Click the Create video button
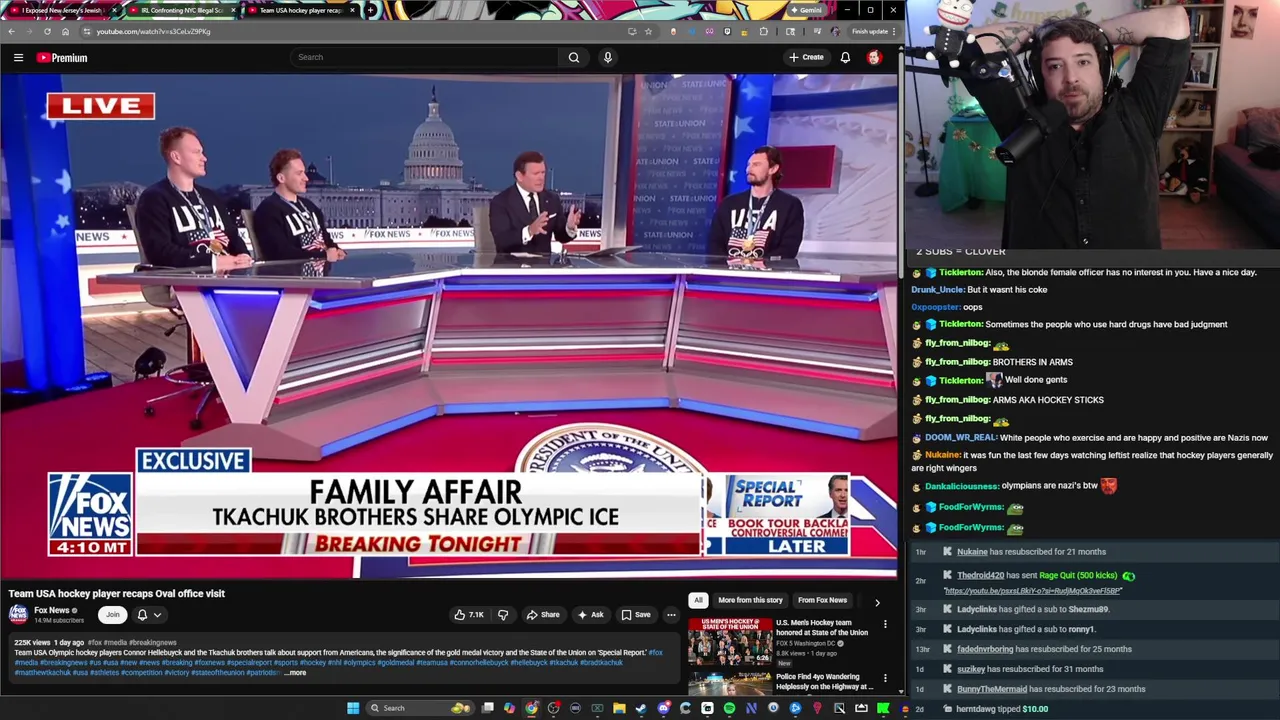Viewport: 1280px width, 720px height. pyautogui.click(x=806, y=57)
